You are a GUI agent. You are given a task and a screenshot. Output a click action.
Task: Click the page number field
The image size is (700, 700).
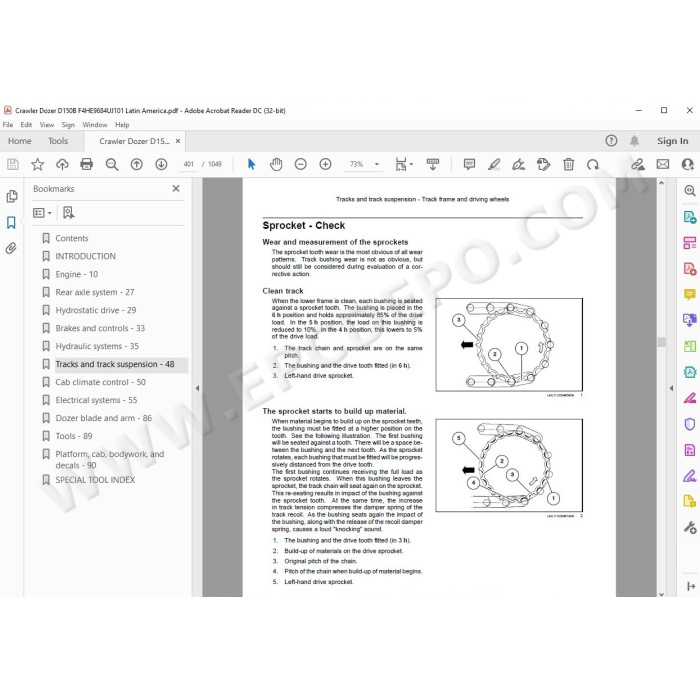(x=189, y=164)
